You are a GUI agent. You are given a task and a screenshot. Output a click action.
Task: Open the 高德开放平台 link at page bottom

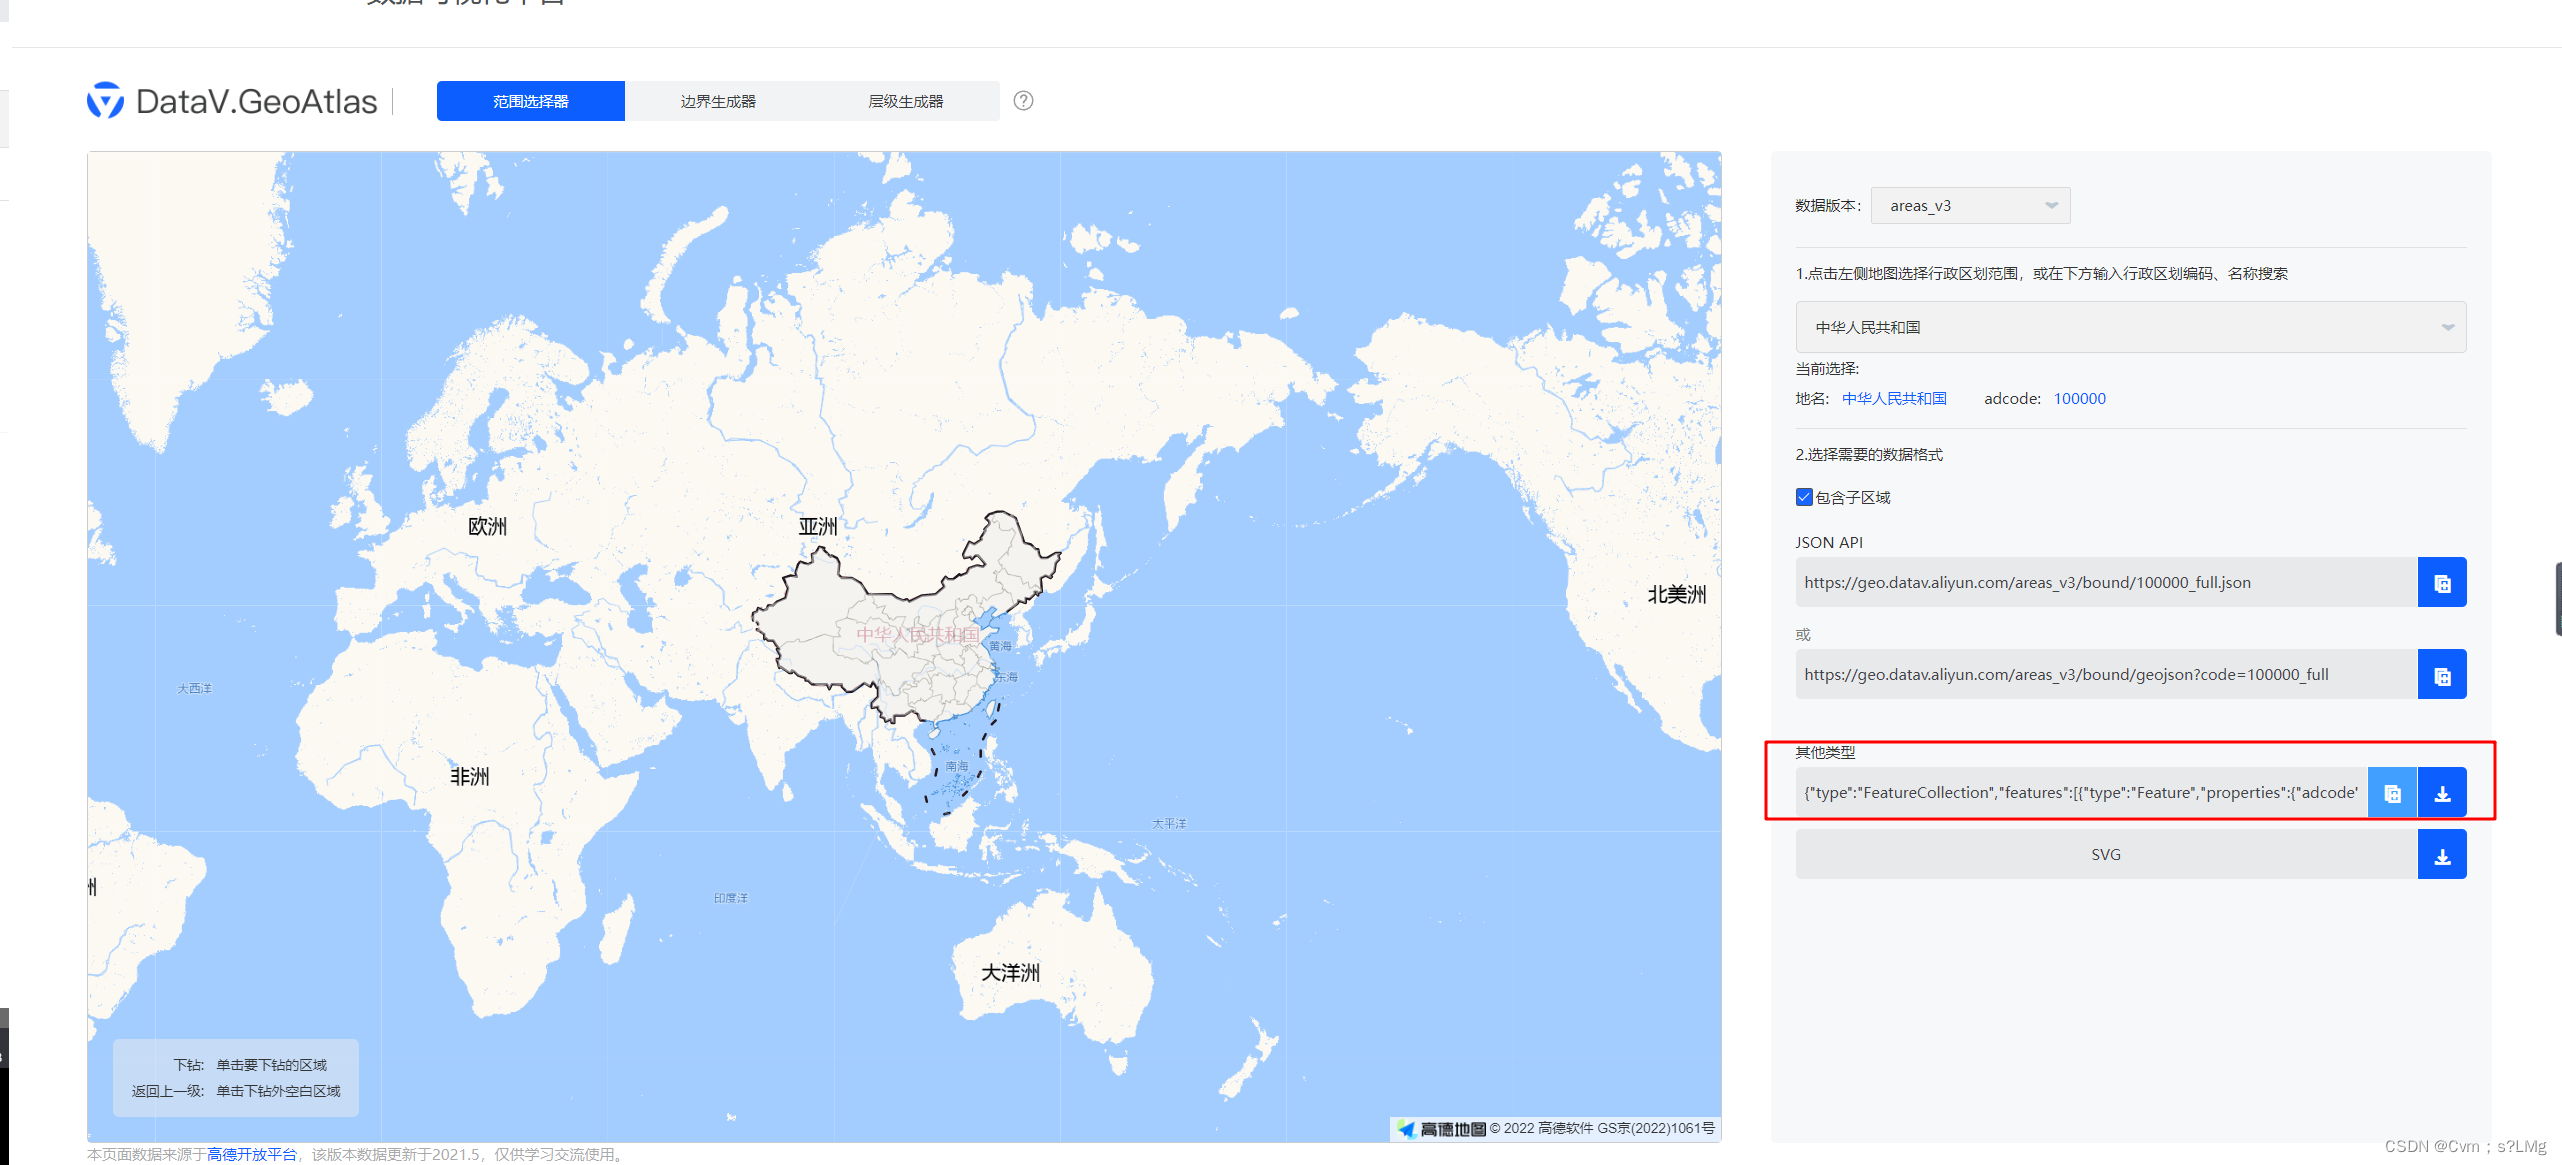(x=250, y=1152)
